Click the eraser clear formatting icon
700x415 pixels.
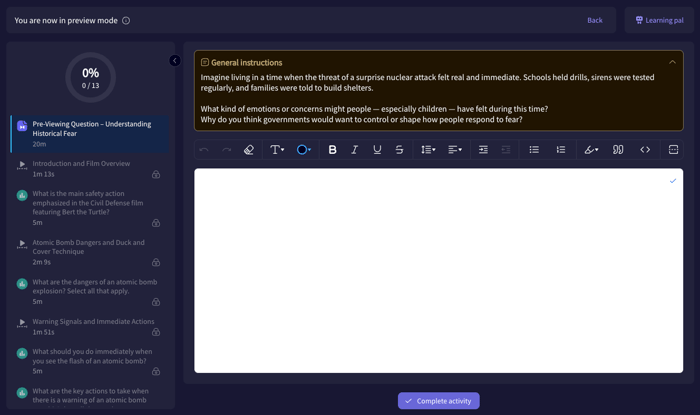click(249, 150)
